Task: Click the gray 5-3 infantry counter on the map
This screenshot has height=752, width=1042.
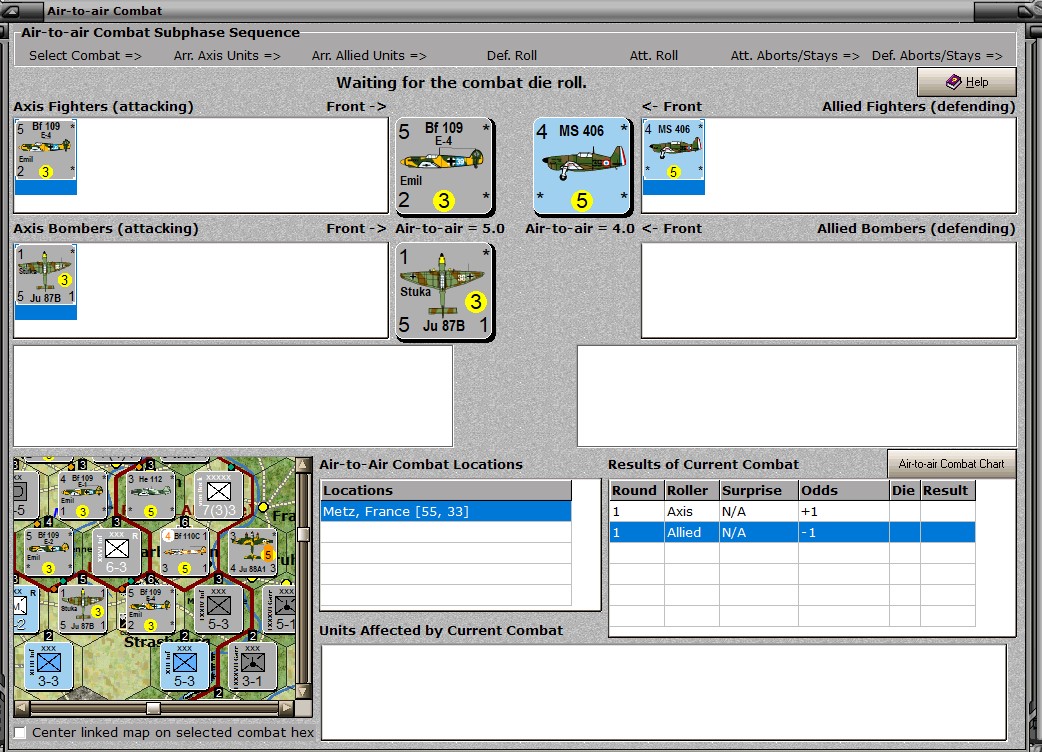Action: 219,609
